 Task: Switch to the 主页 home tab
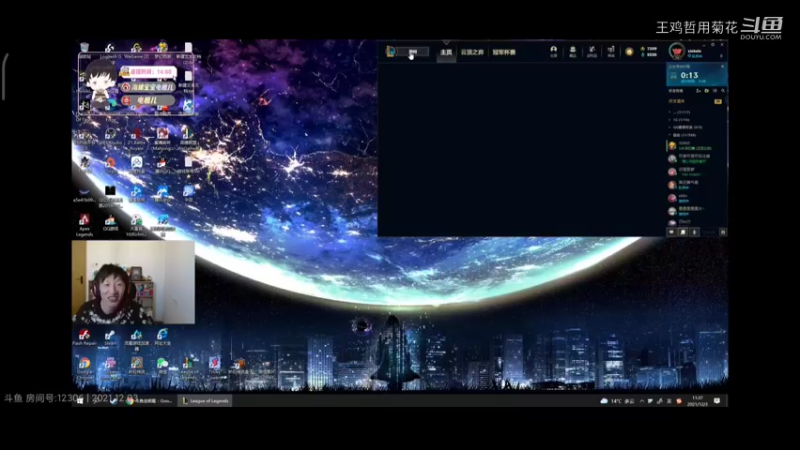coord(446,52)
